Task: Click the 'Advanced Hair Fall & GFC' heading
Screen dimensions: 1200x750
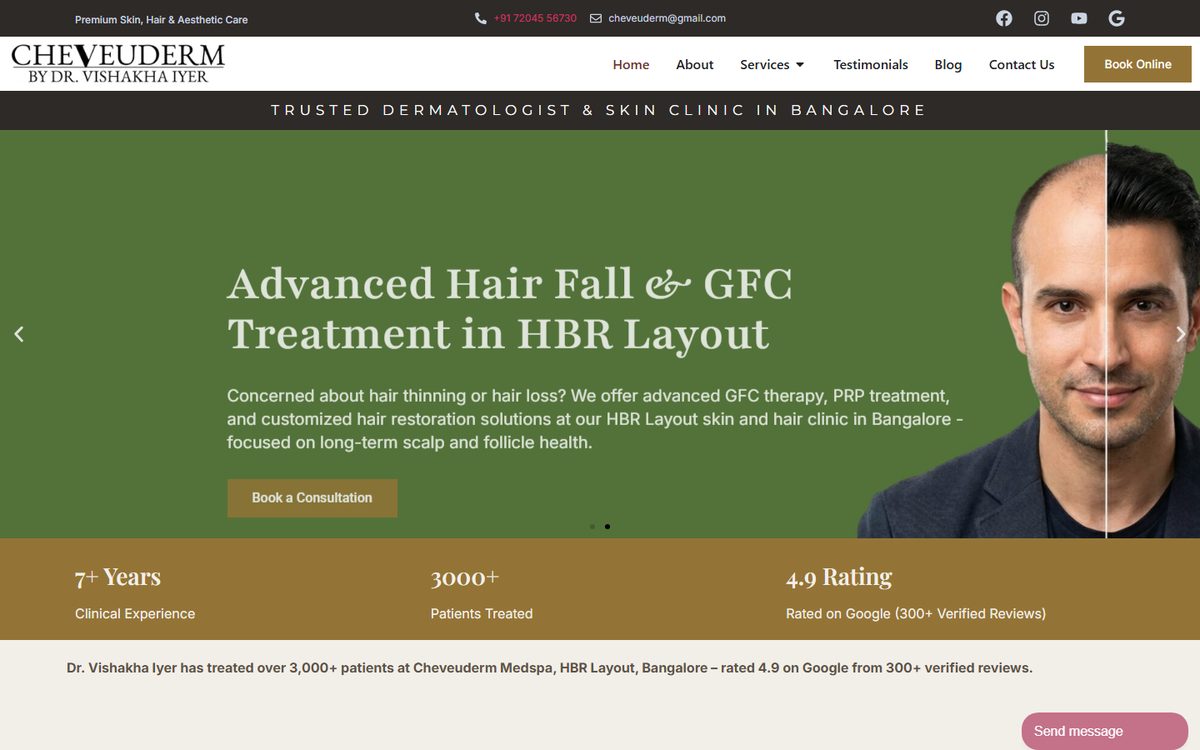Action: tap(510, 308)
